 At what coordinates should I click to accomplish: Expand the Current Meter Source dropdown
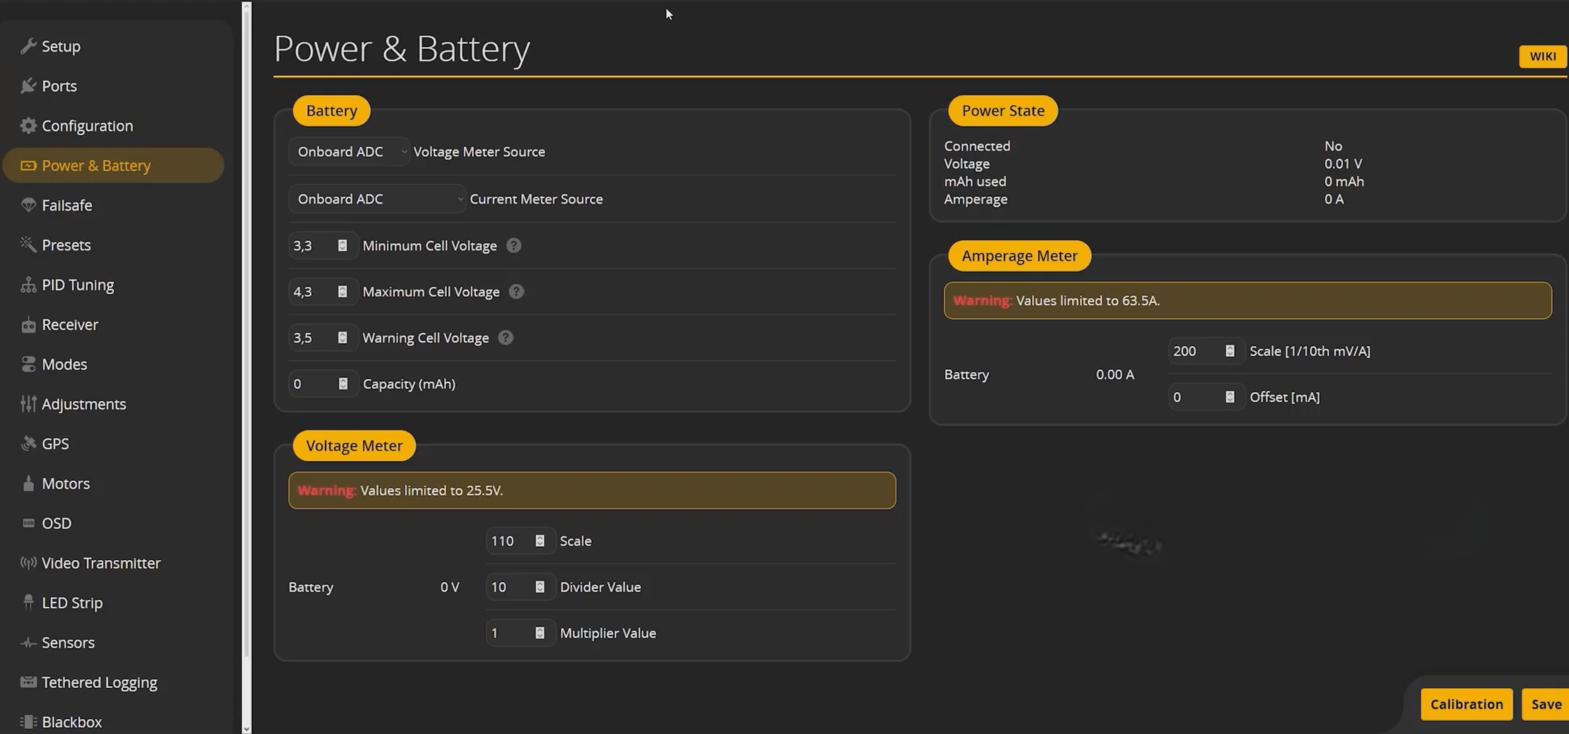[377, 199]
